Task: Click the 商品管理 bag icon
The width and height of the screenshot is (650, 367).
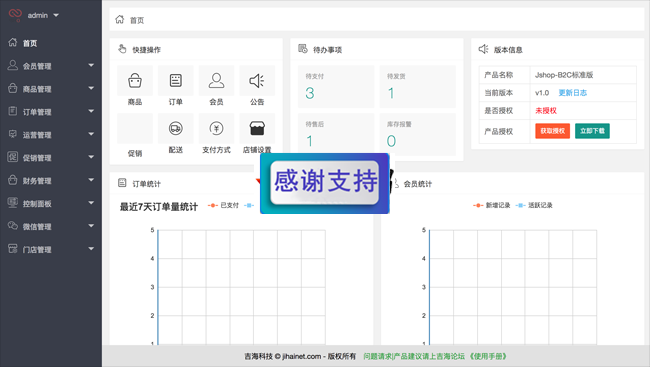Action: pyautogui.click(x=13, y=88)
